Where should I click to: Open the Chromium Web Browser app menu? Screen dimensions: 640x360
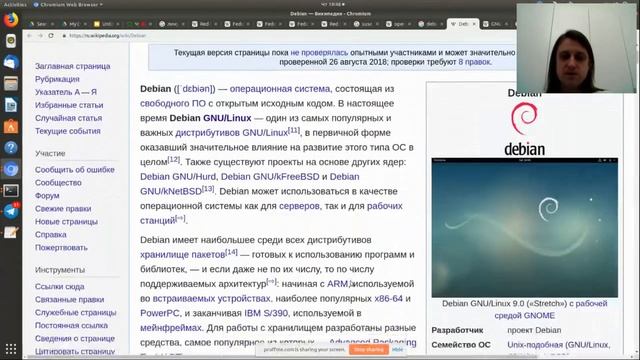click(x=68, y=4)
